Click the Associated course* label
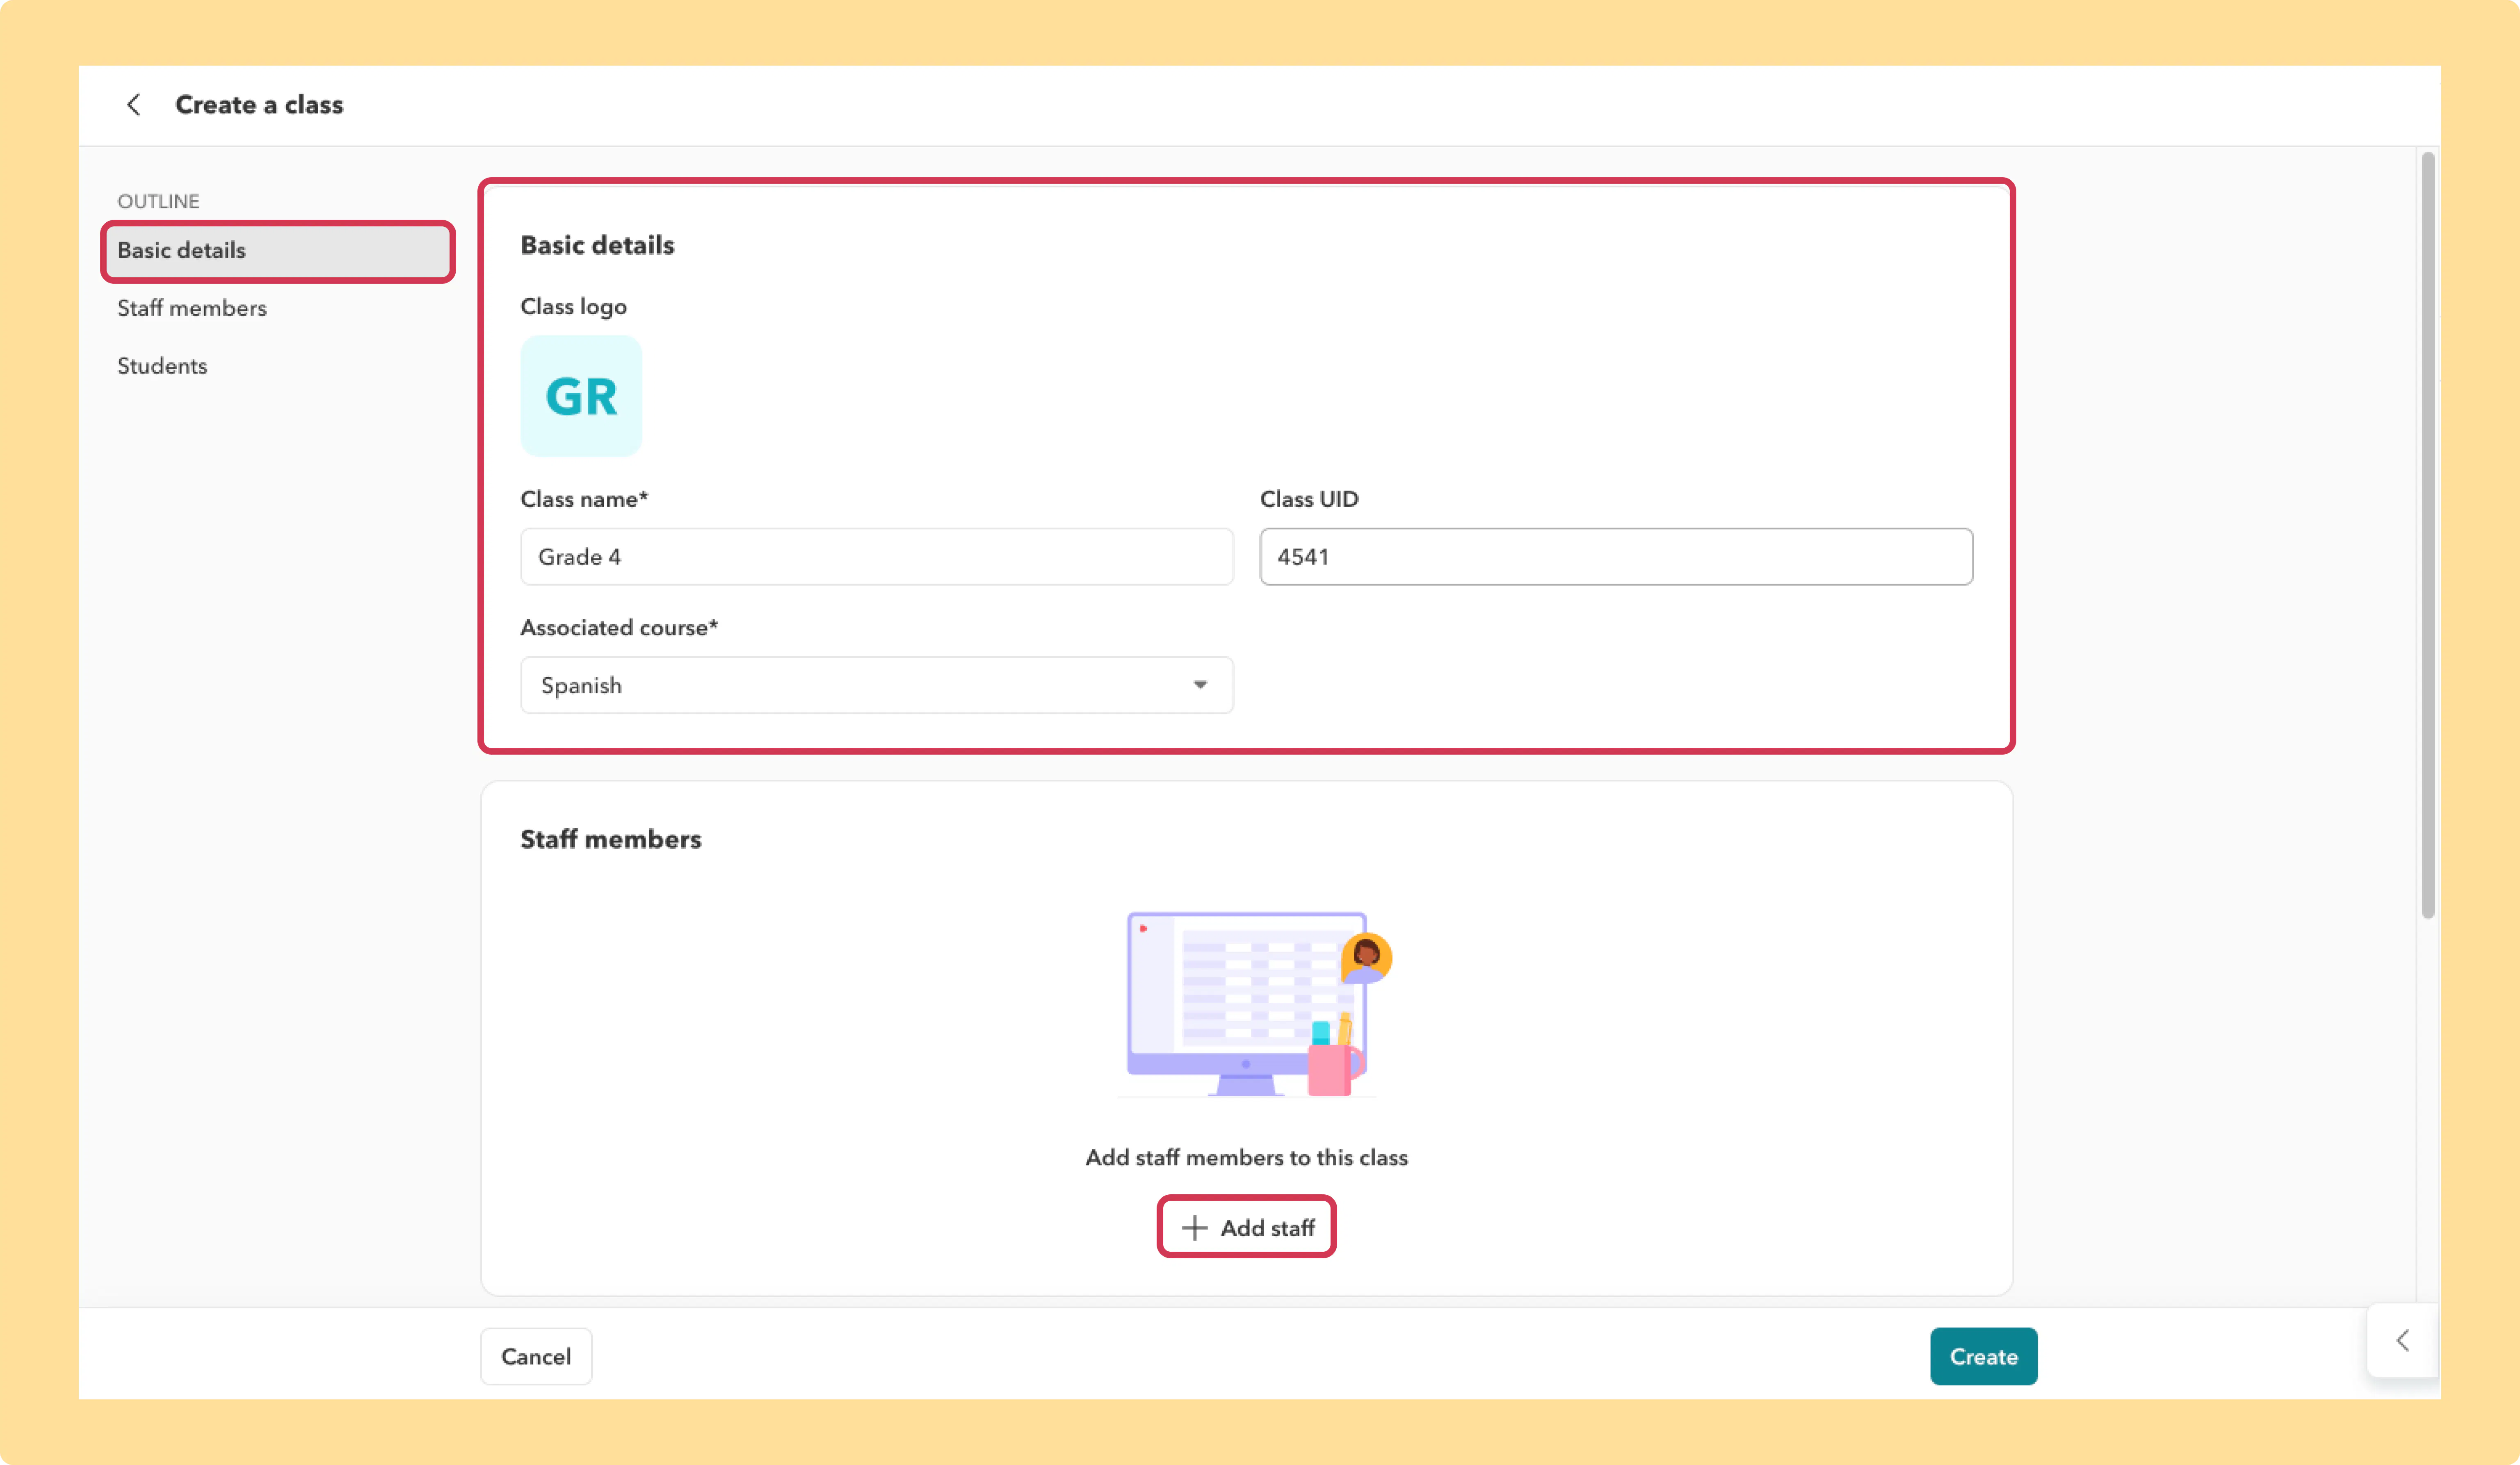The height and width of the screenshot is (1465, 2520). 619,628
